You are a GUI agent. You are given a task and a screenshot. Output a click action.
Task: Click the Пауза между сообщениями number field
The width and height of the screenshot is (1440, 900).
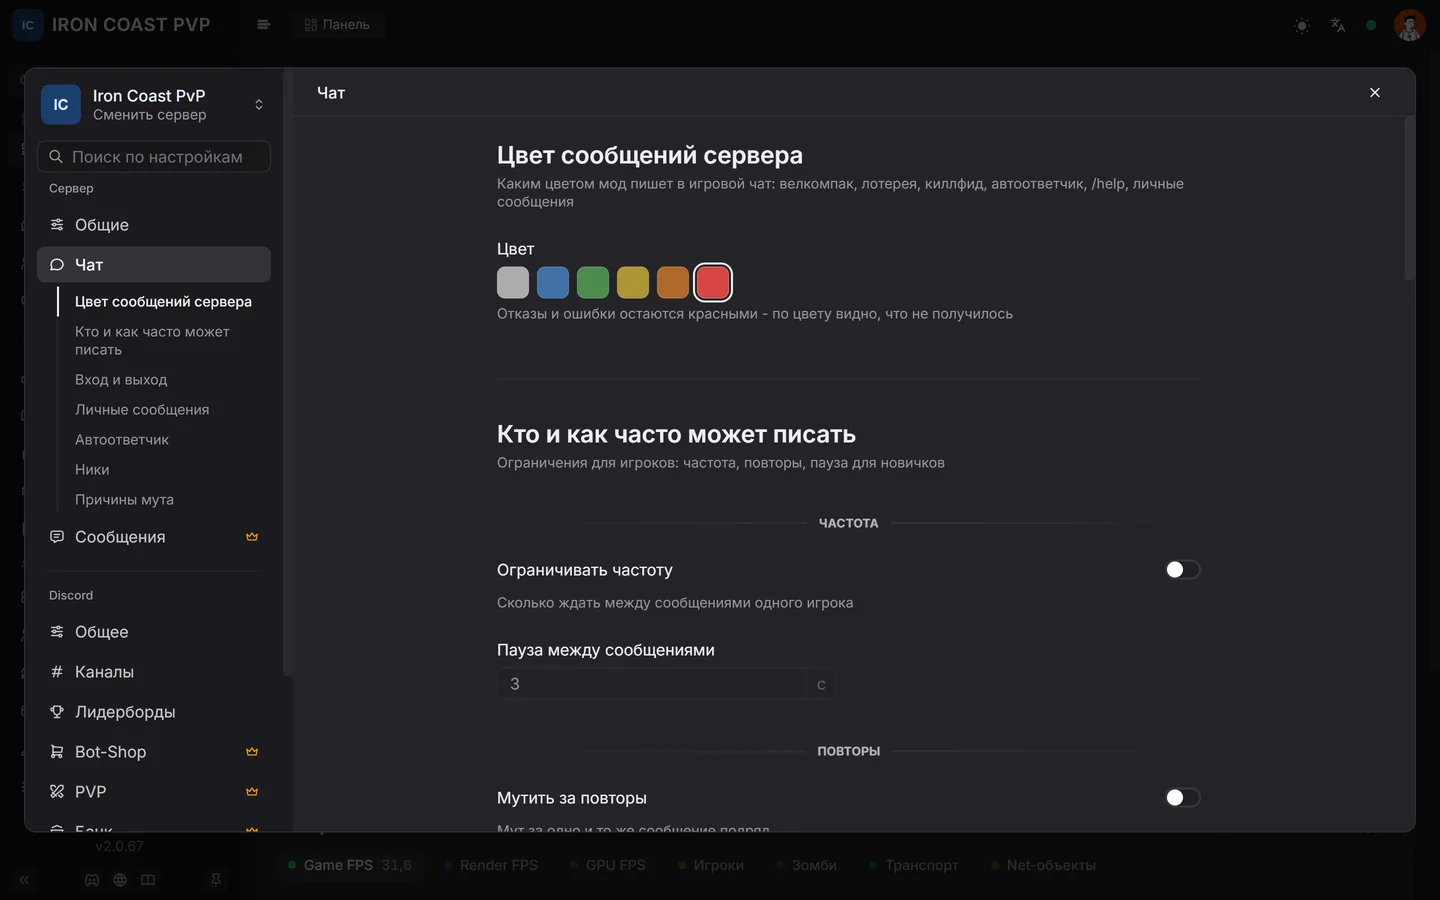coord(651,684)
